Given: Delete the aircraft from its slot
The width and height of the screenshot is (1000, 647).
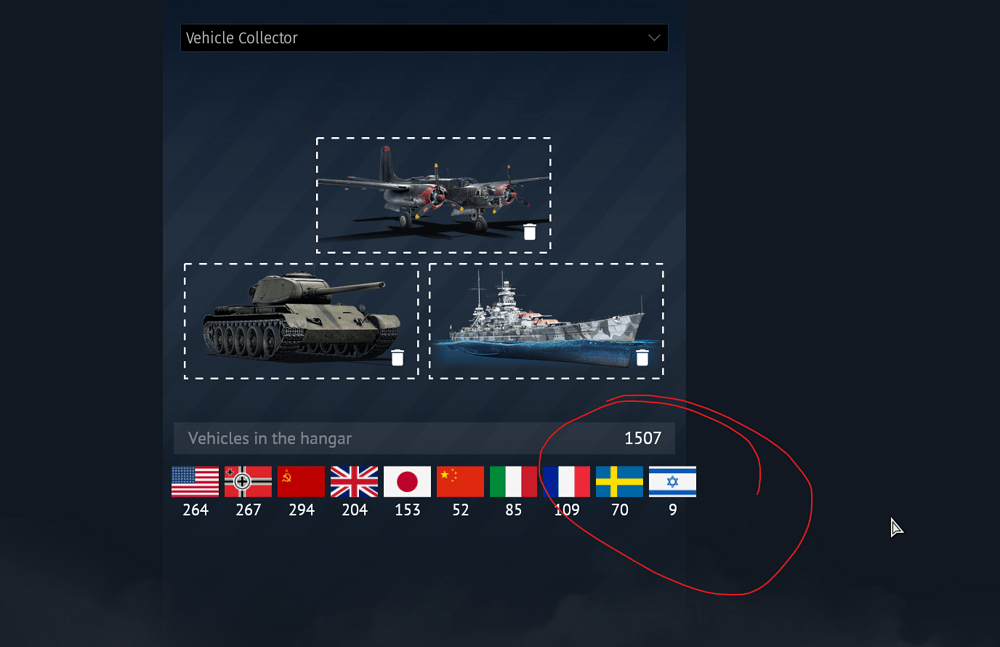Looking at the screenshot, I should (529, 232).
